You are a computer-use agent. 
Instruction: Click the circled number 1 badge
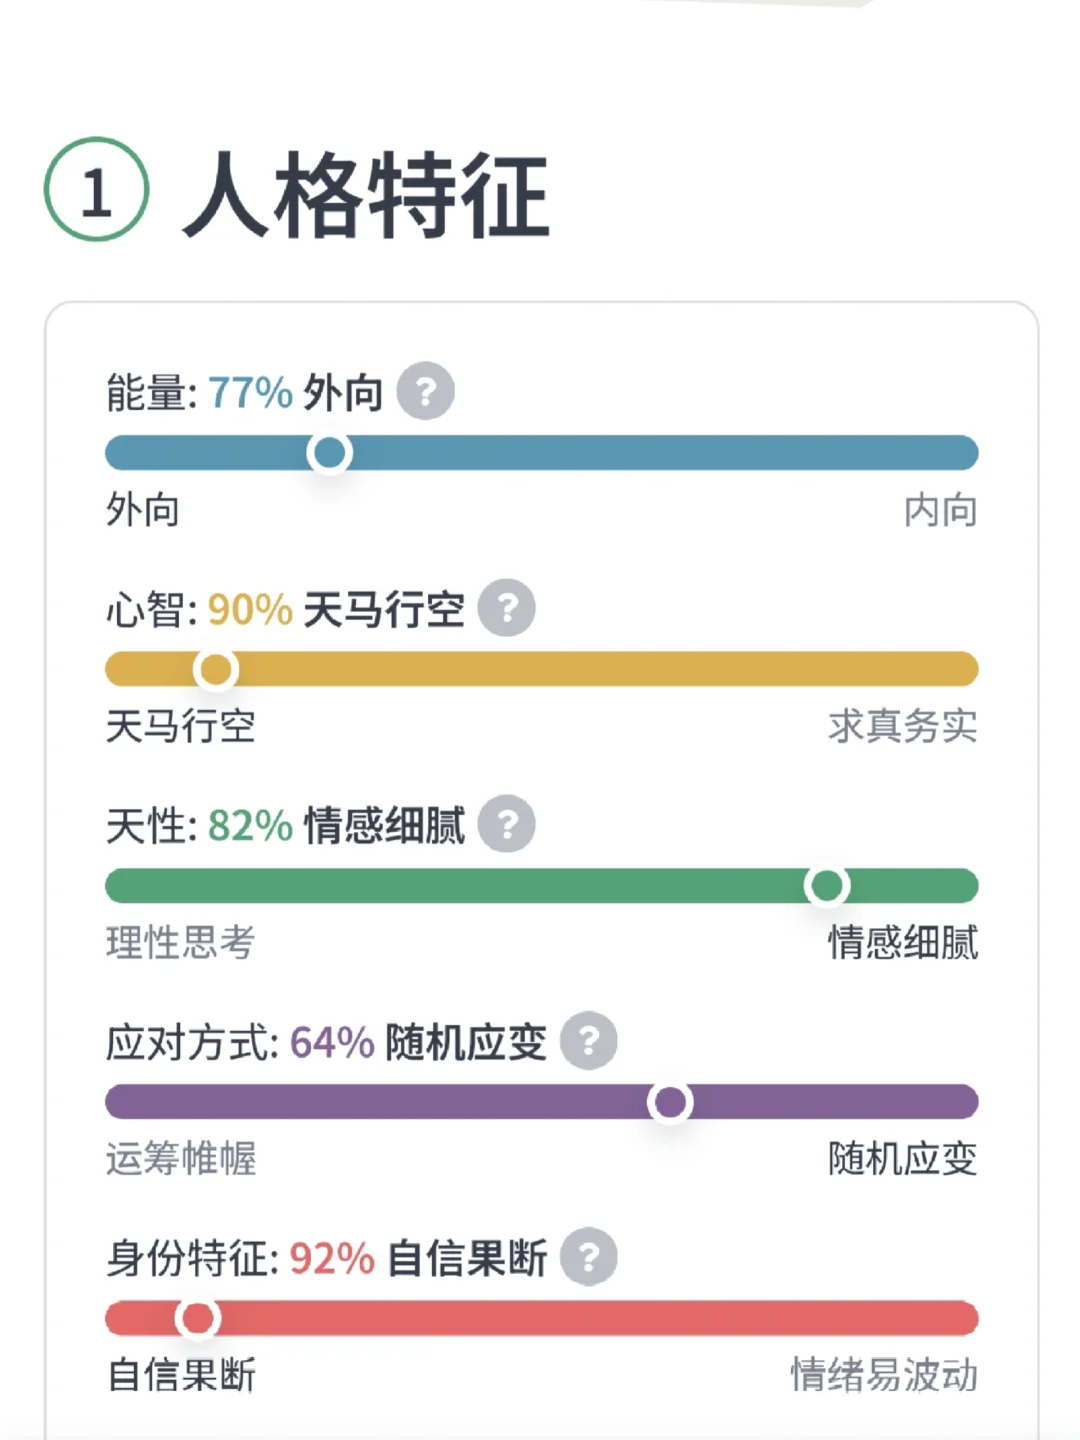[96, 190]
